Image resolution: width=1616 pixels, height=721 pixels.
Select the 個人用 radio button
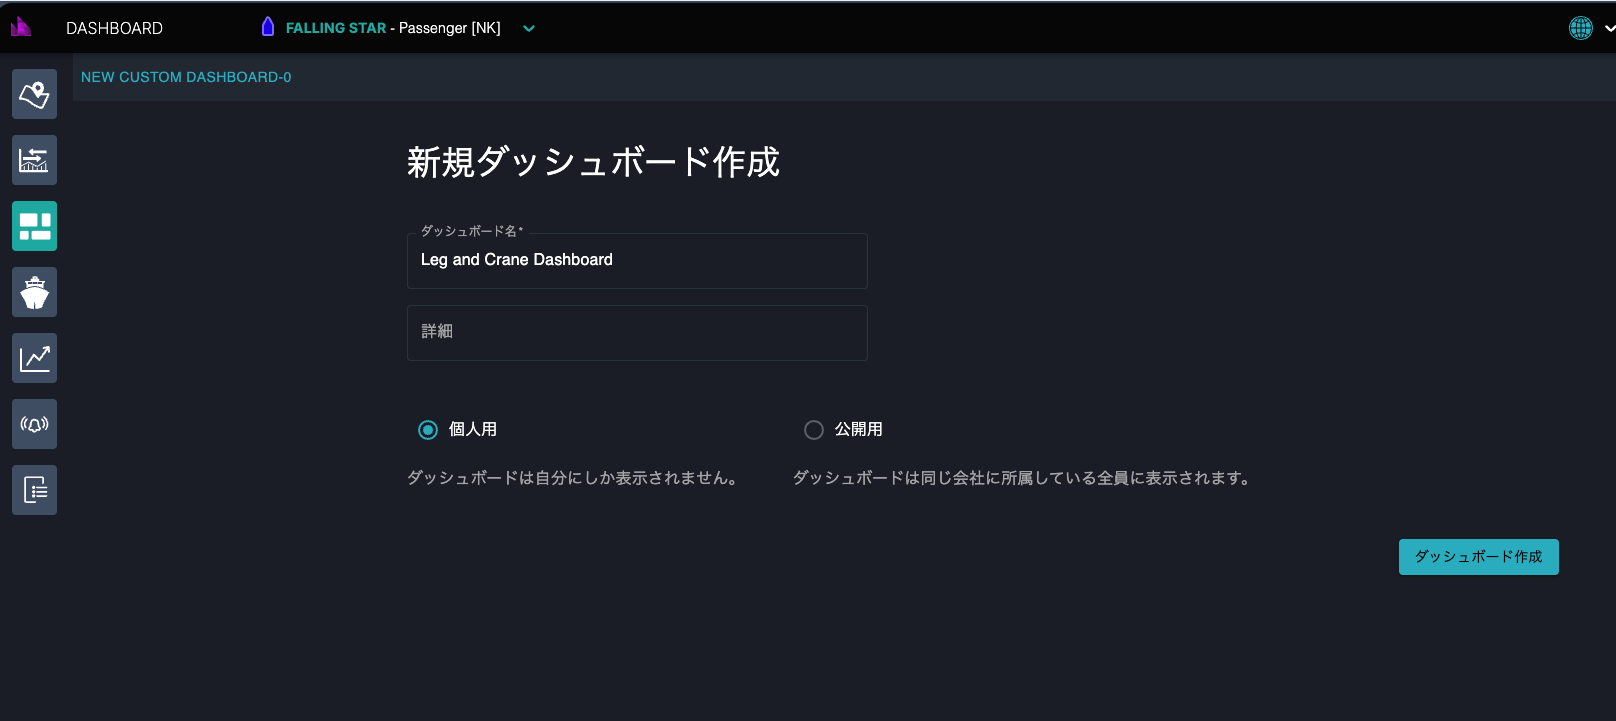click(428, 430)
